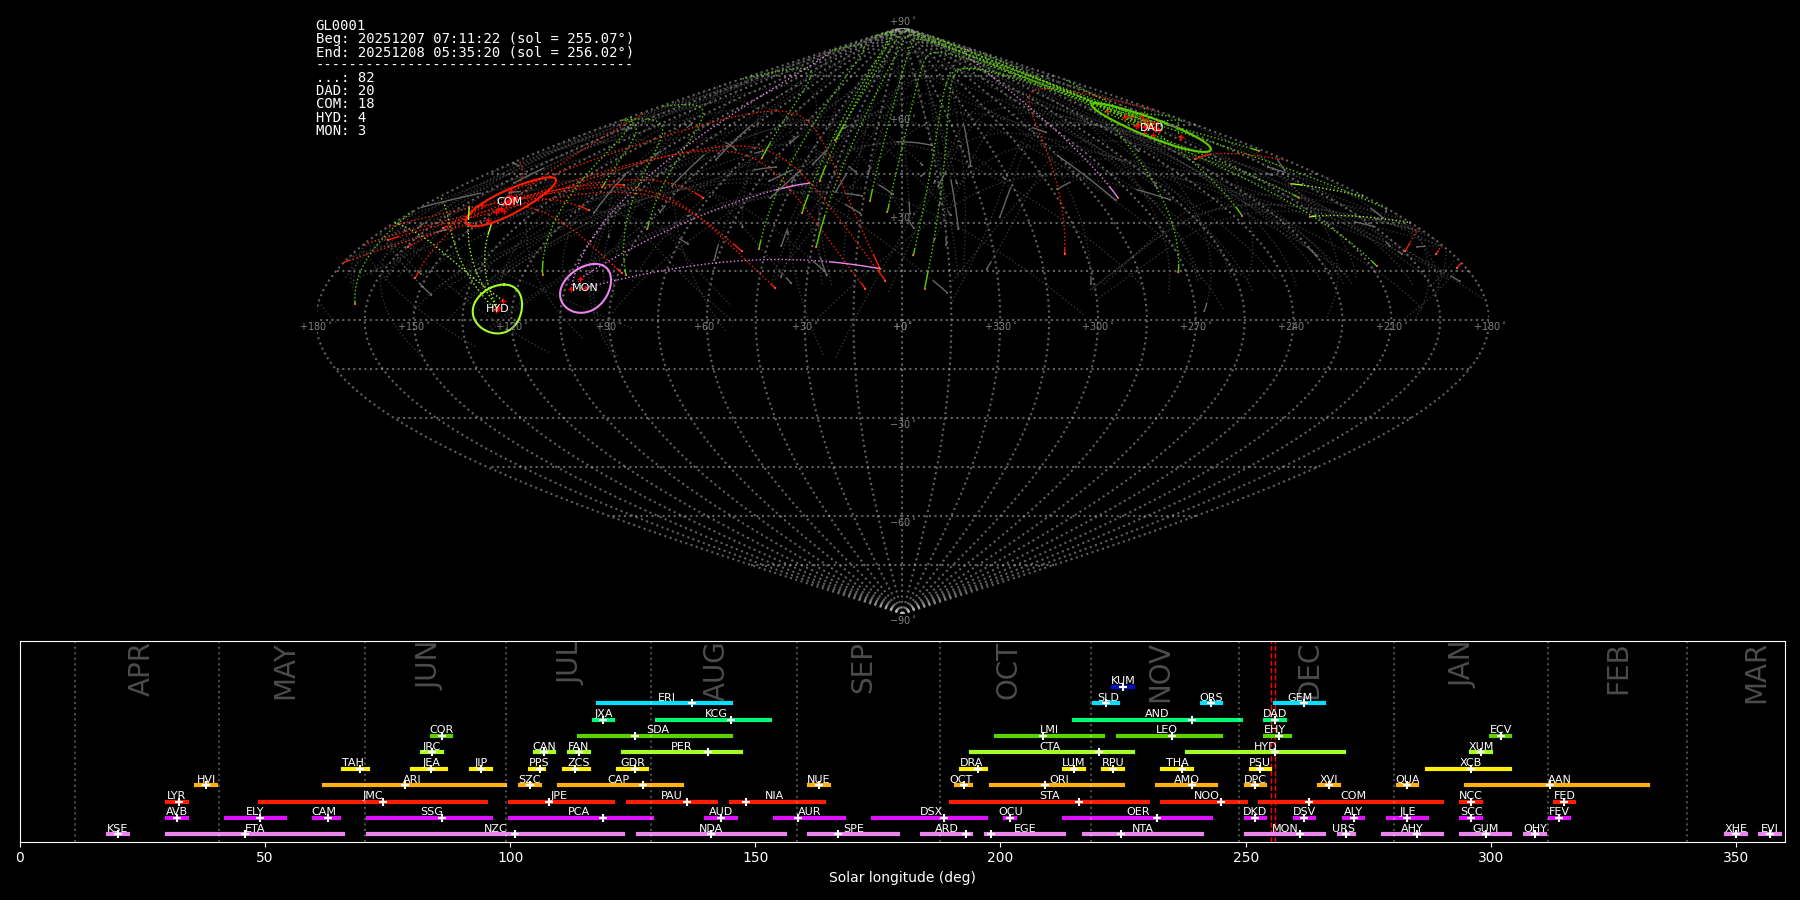
Task: Select the AAN orange activity bar
Action: tap(1556, 785)
